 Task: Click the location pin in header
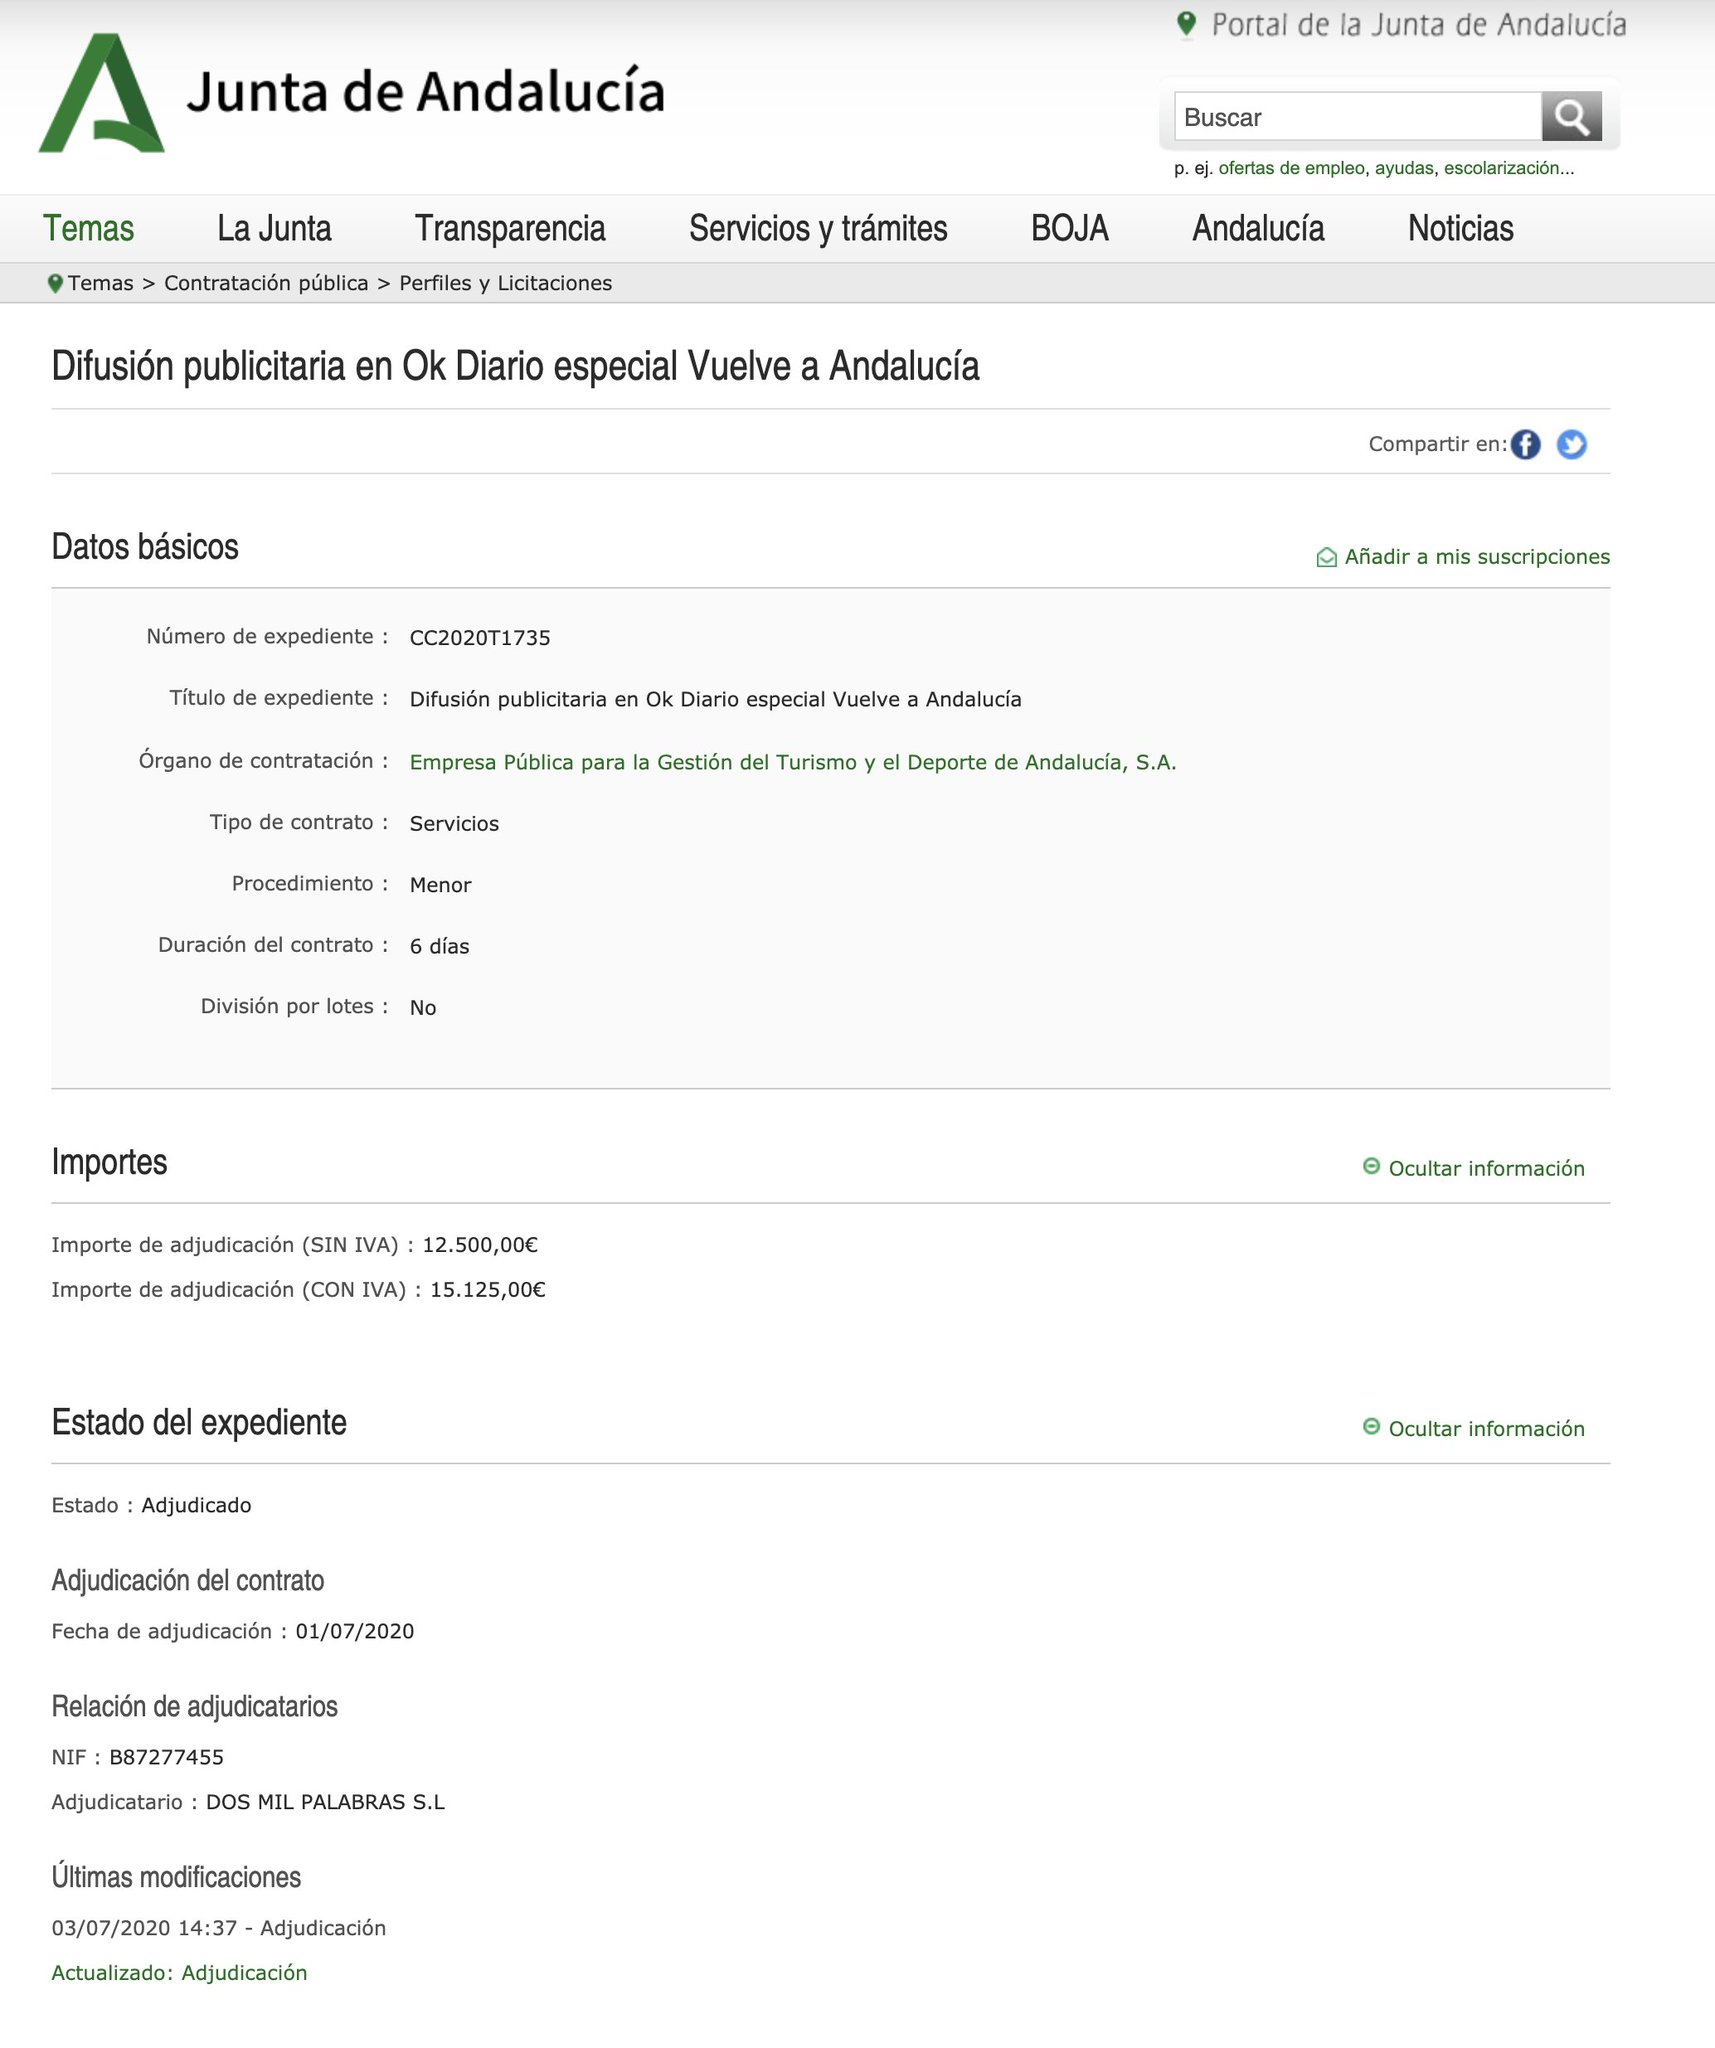click(1186, 24)
